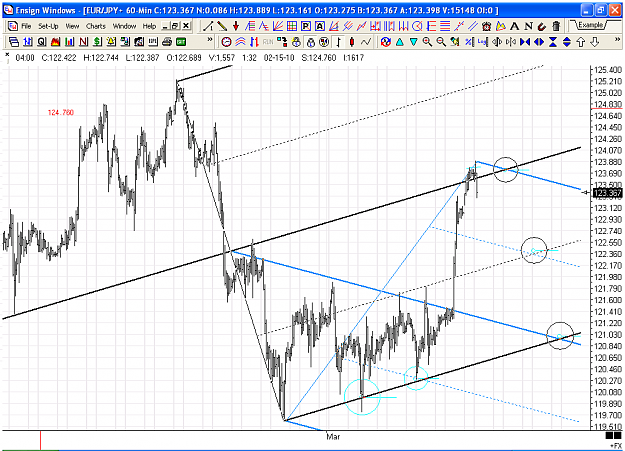Click the Ensign application icon in menu bar
Image resolution: width=625 pixels, height=451 pixels.
coord(13,26)
